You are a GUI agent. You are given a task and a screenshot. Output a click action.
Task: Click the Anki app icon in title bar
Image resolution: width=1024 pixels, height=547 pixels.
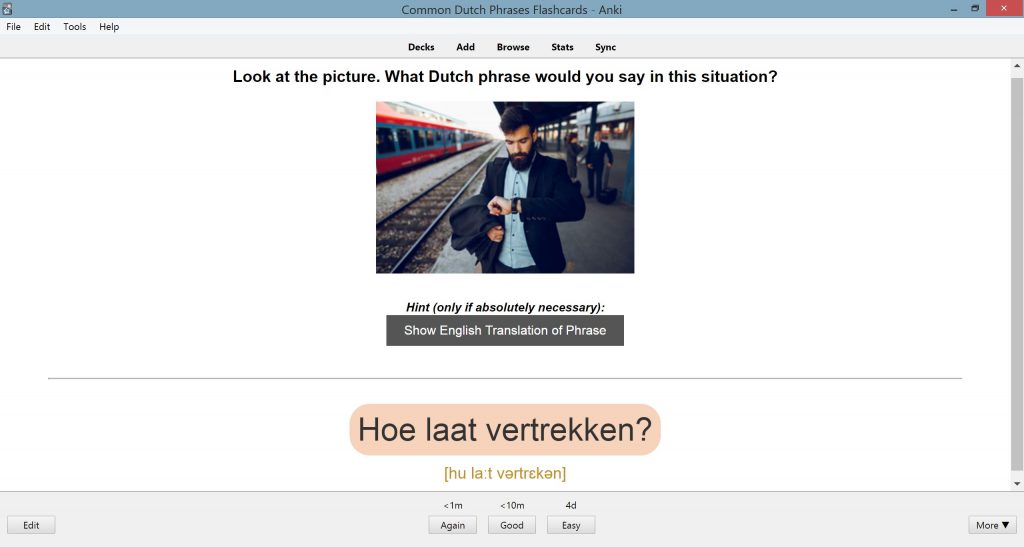tap(7, 8)
